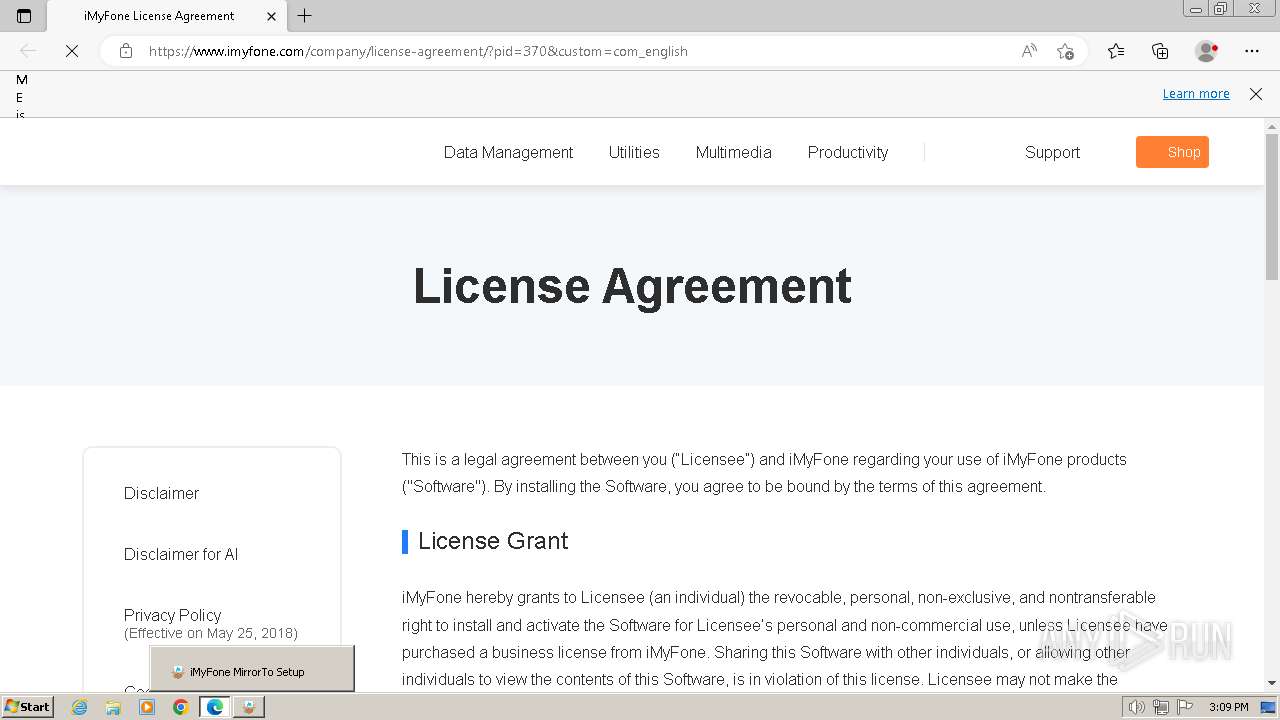1280x720 pixels.
Task: Go back to the previous page
Action: [x=28, y=51]
